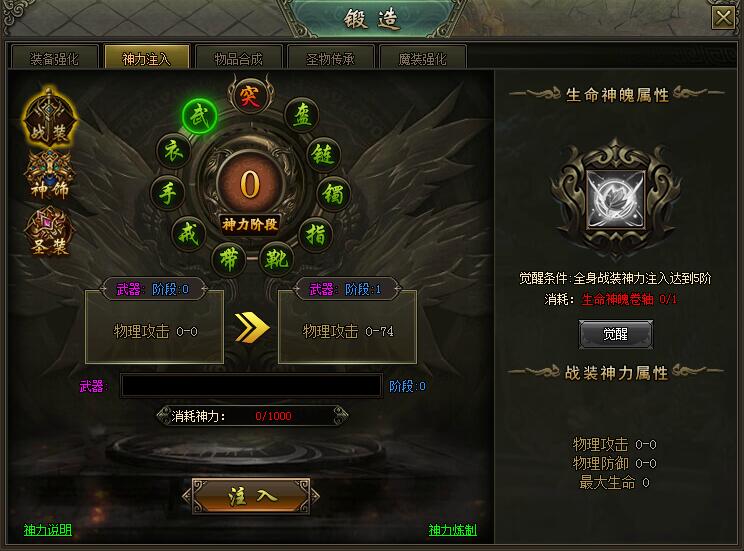Click the 觉醒 awaken button
744x551 pixels.
coord(616,334)
